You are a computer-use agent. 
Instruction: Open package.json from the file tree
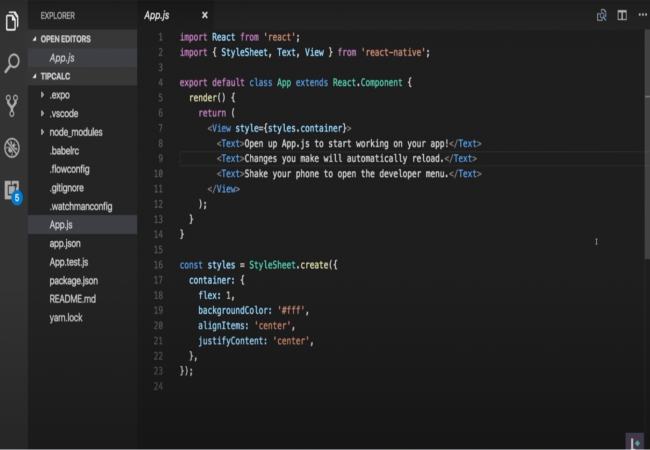point(73,281)
